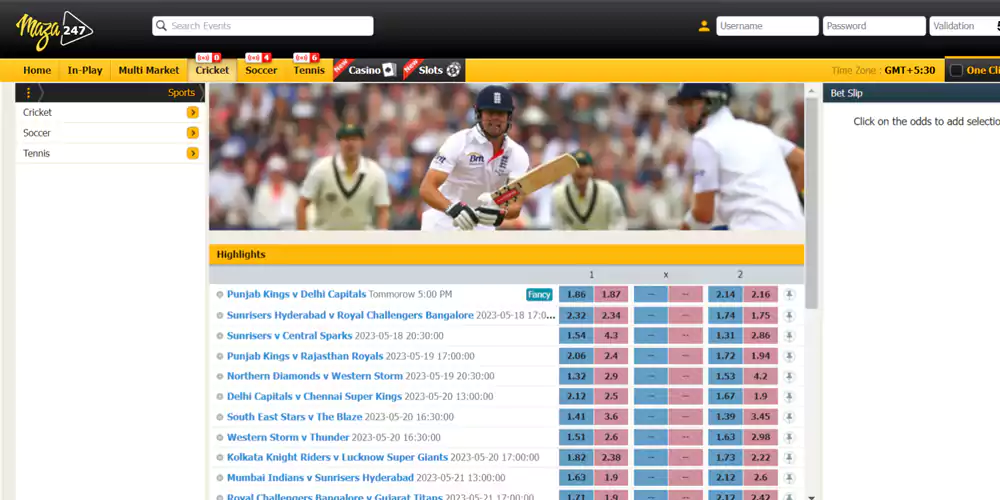Open Mumbai Indians v Sunrisers Hyderabad link
Screen dimensions: 1000x500
point(320,478)
